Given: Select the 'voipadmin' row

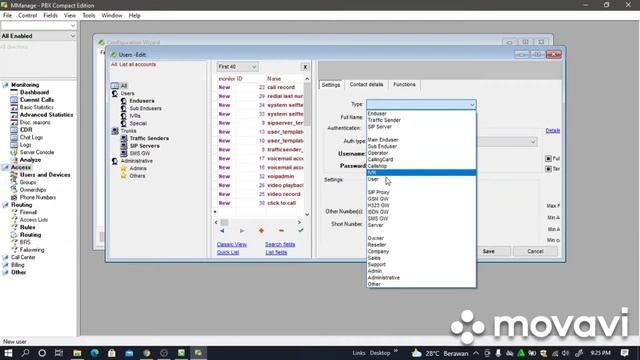Looking at the screenshot, I should pos(260,176).
